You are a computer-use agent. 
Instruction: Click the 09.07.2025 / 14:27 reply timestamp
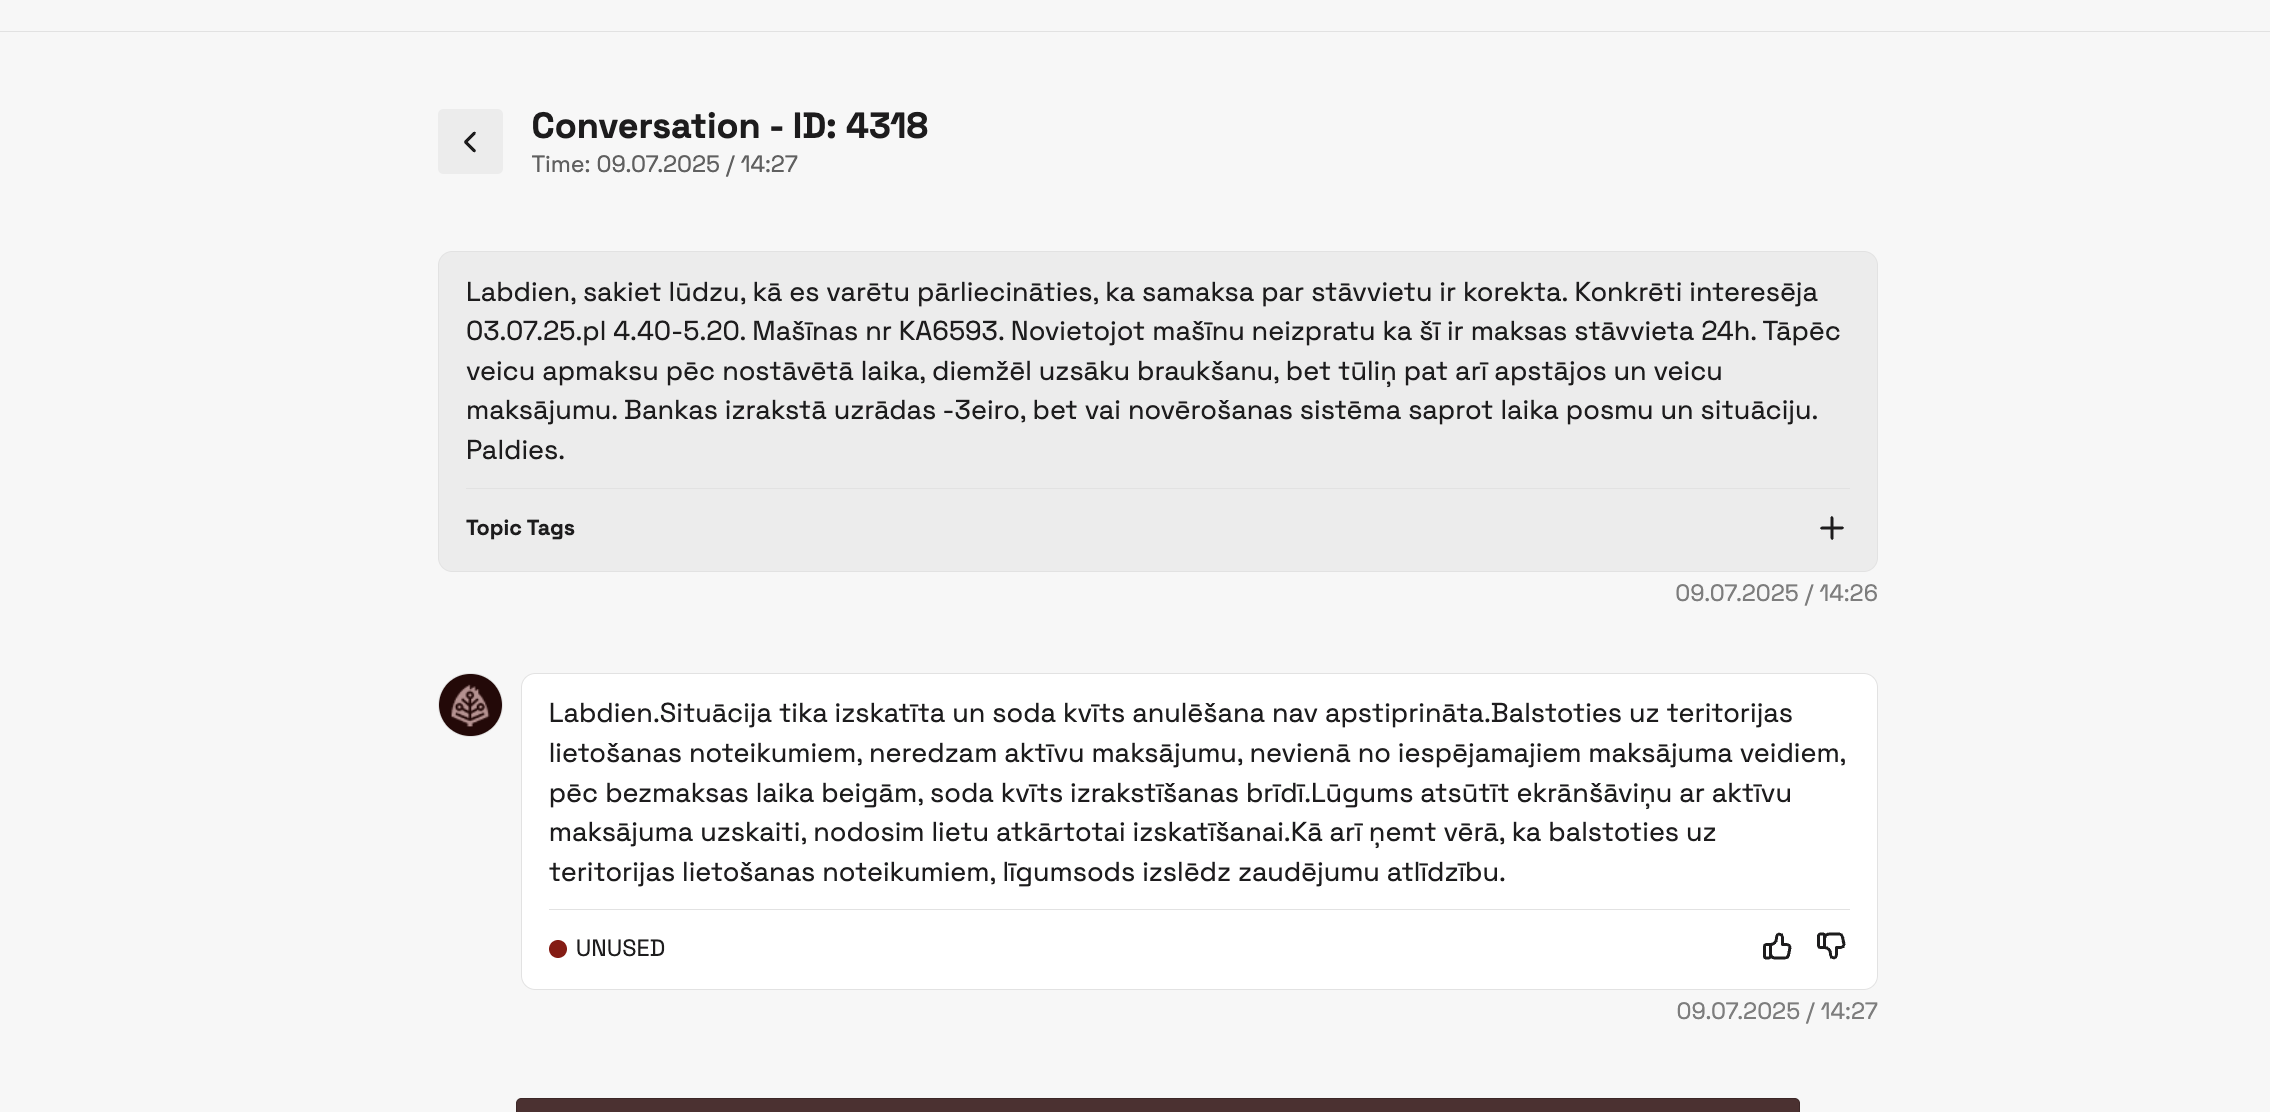point(1777,1011)
